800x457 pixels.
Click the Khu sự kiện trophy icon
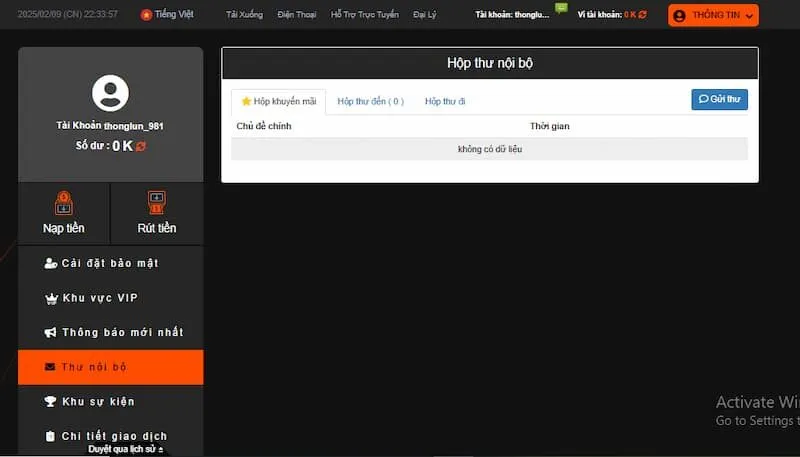pyautogui.click(x=51, y=402)
